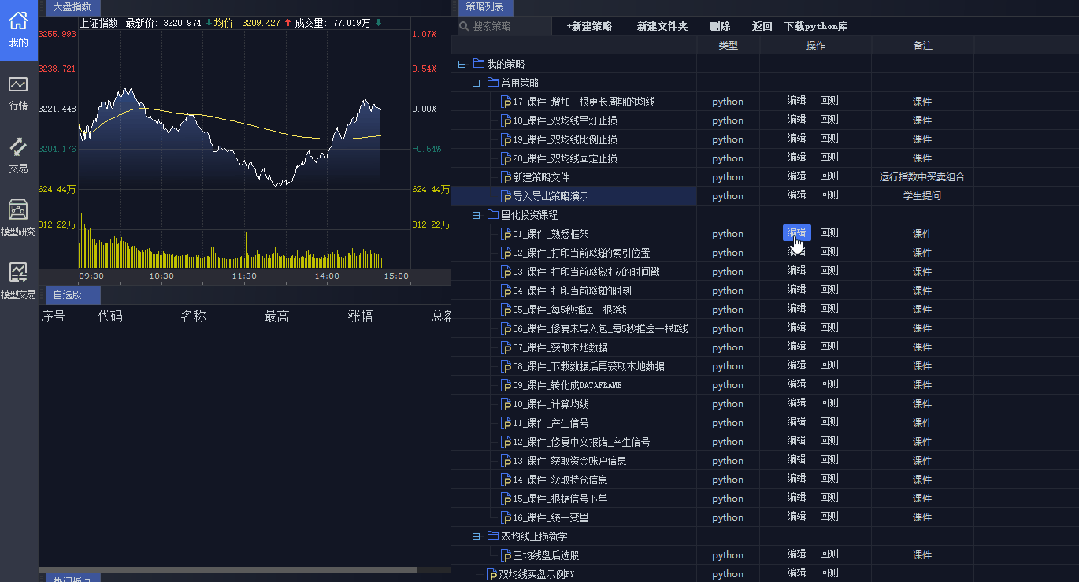Screen dimensions: 1079x582
Task: Click file icon of 转化成DATAFRAME row
Action: click(x=506, y=385)
